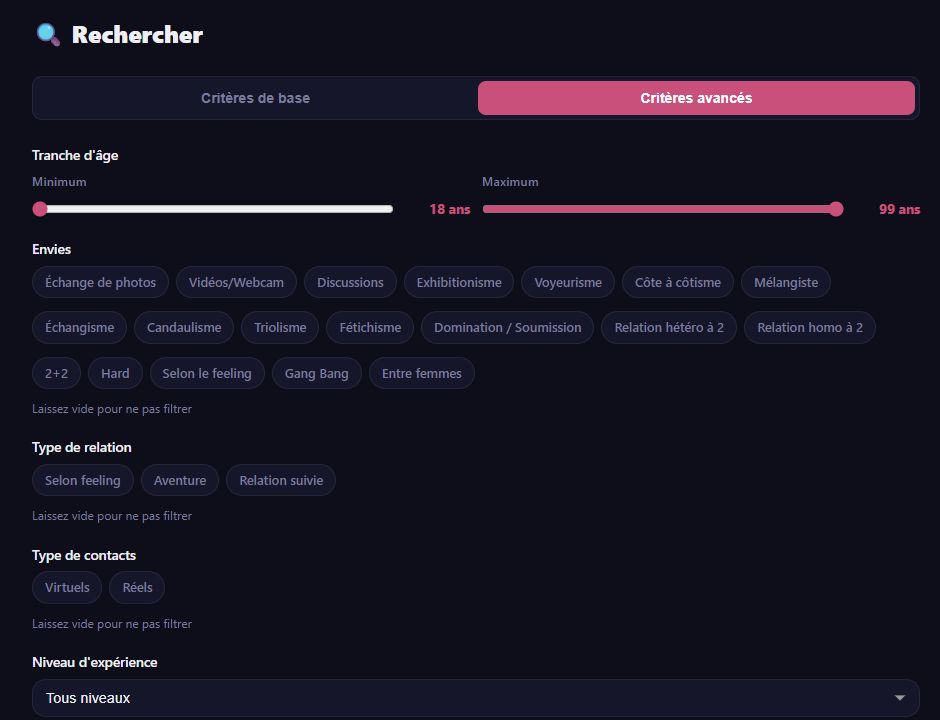Select the 2+2 filter chip
The width and height of the screenshot is (940, 720).
click(x=56, y=373)
